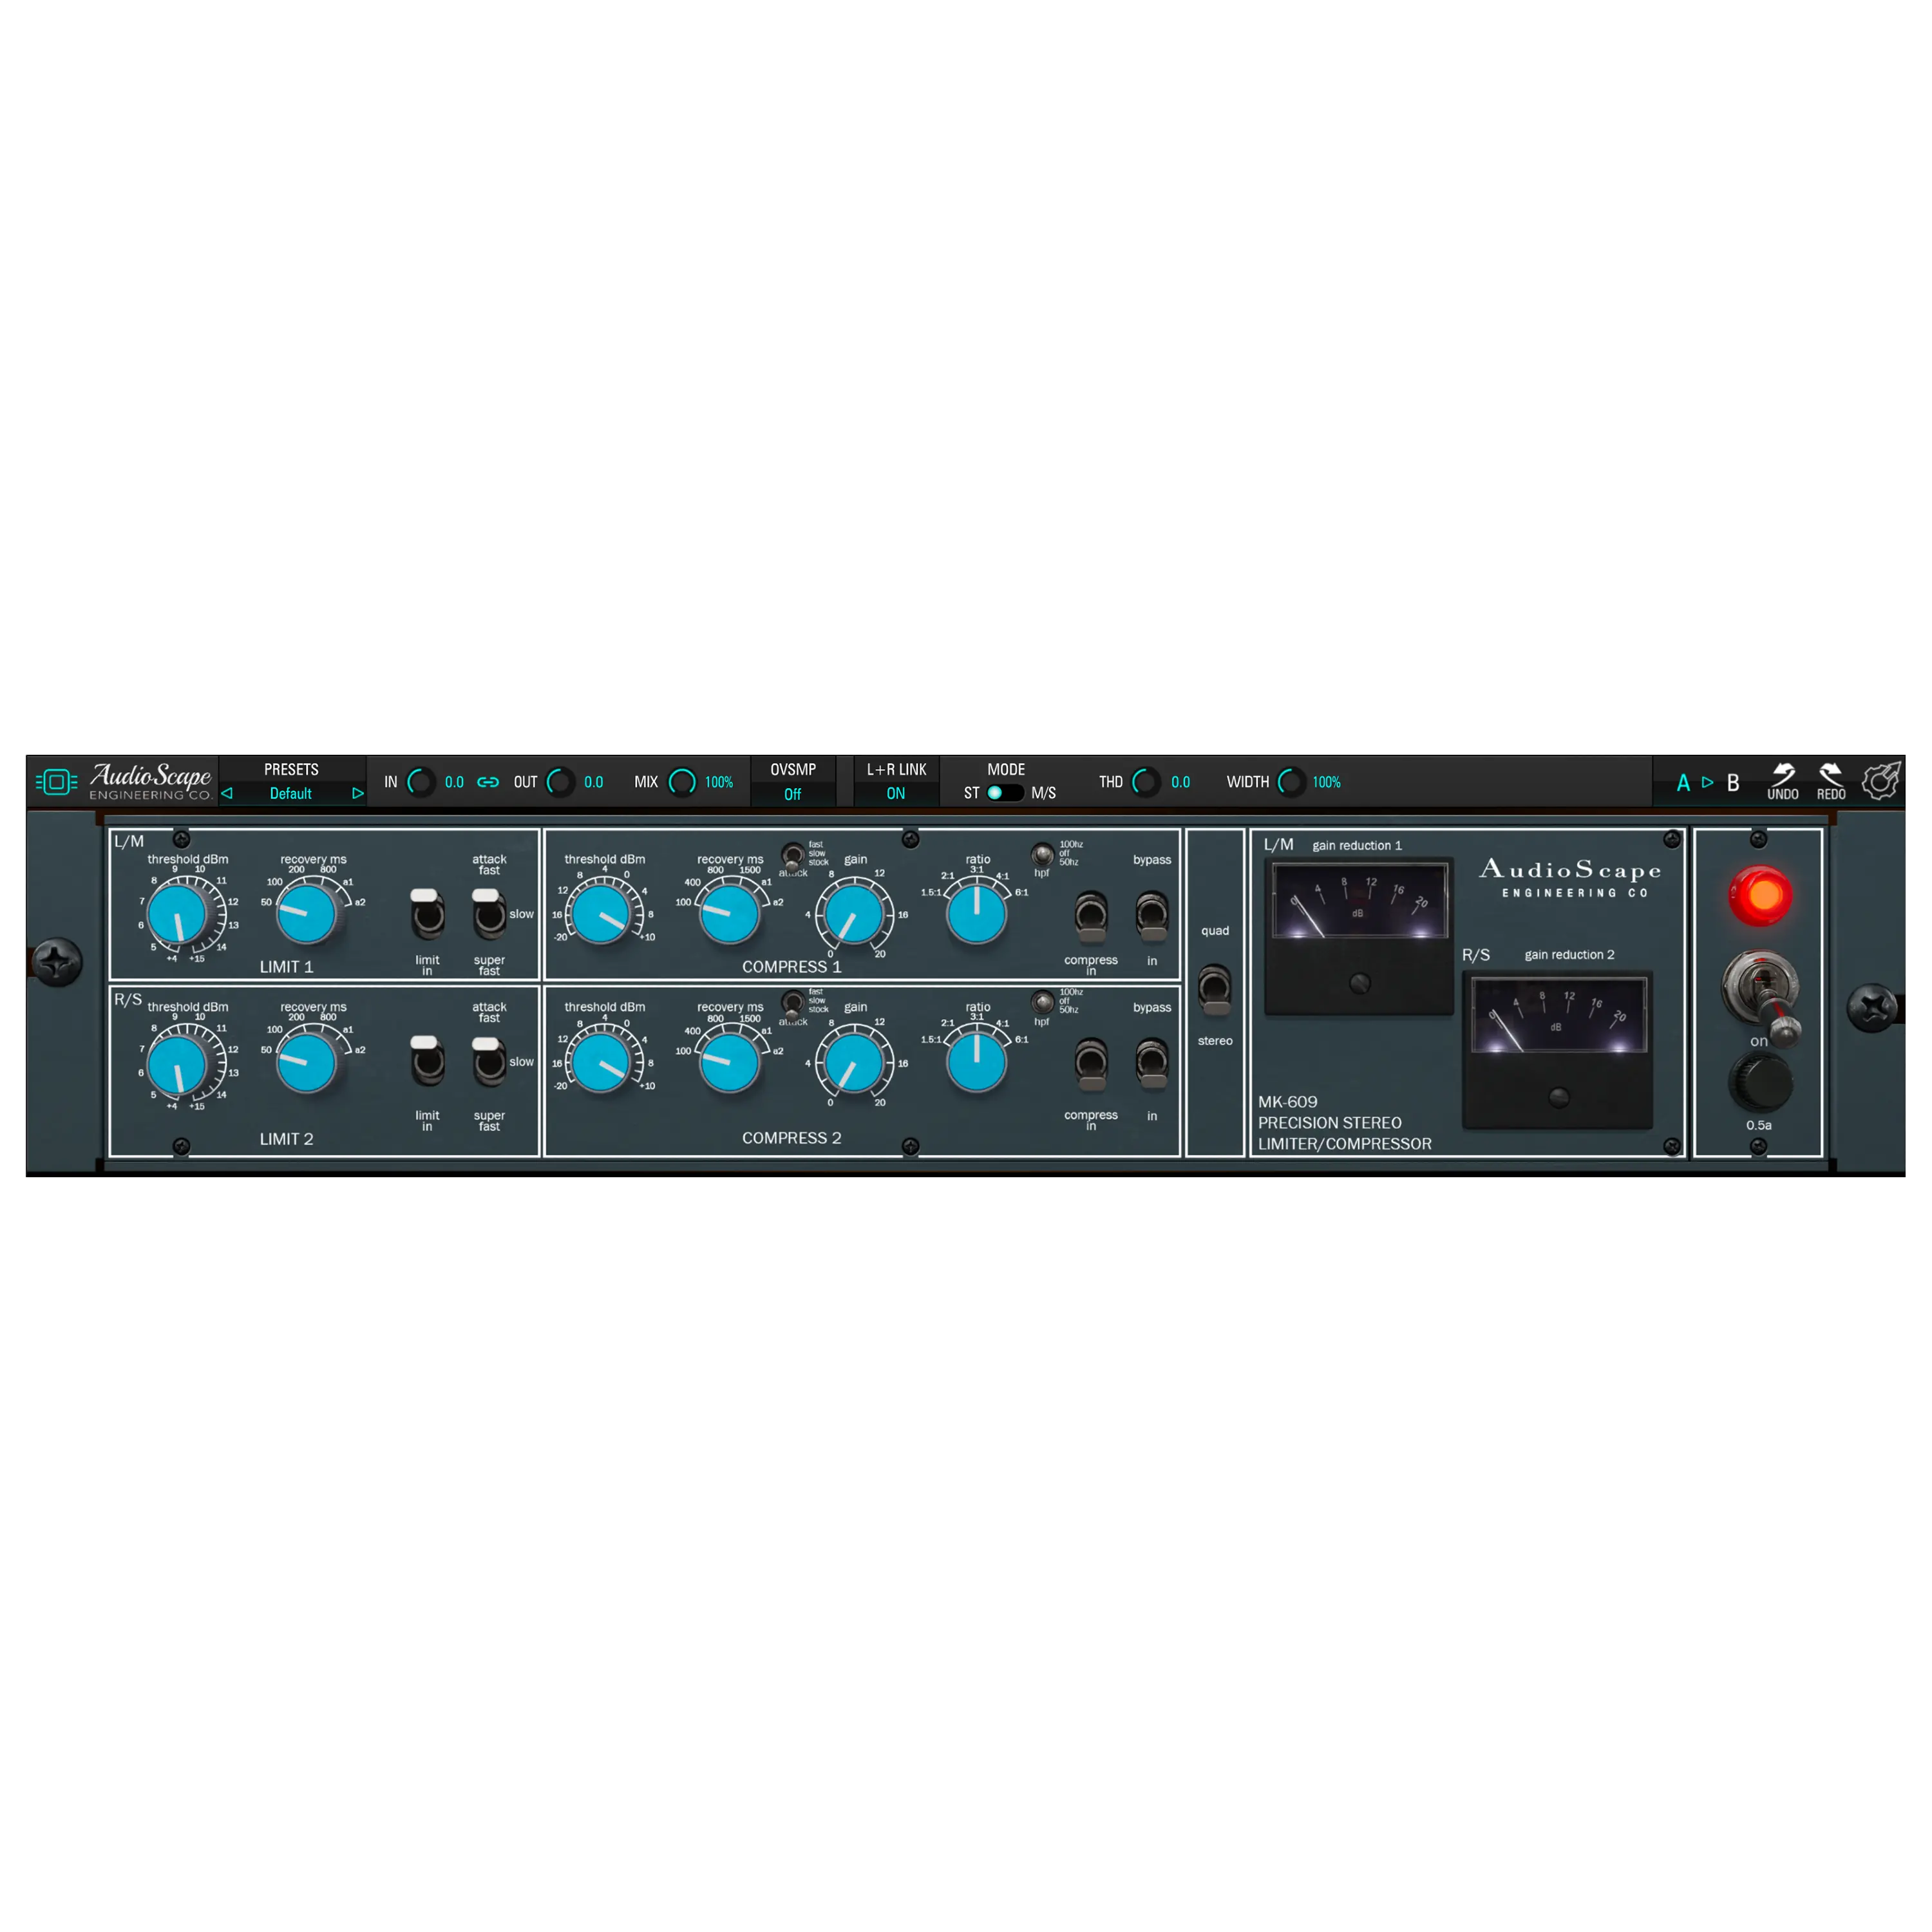The width and height of the screenshot is (1932, 1932).
Task: Click the Redo icon in the top bar
Action: point(1831,780)
